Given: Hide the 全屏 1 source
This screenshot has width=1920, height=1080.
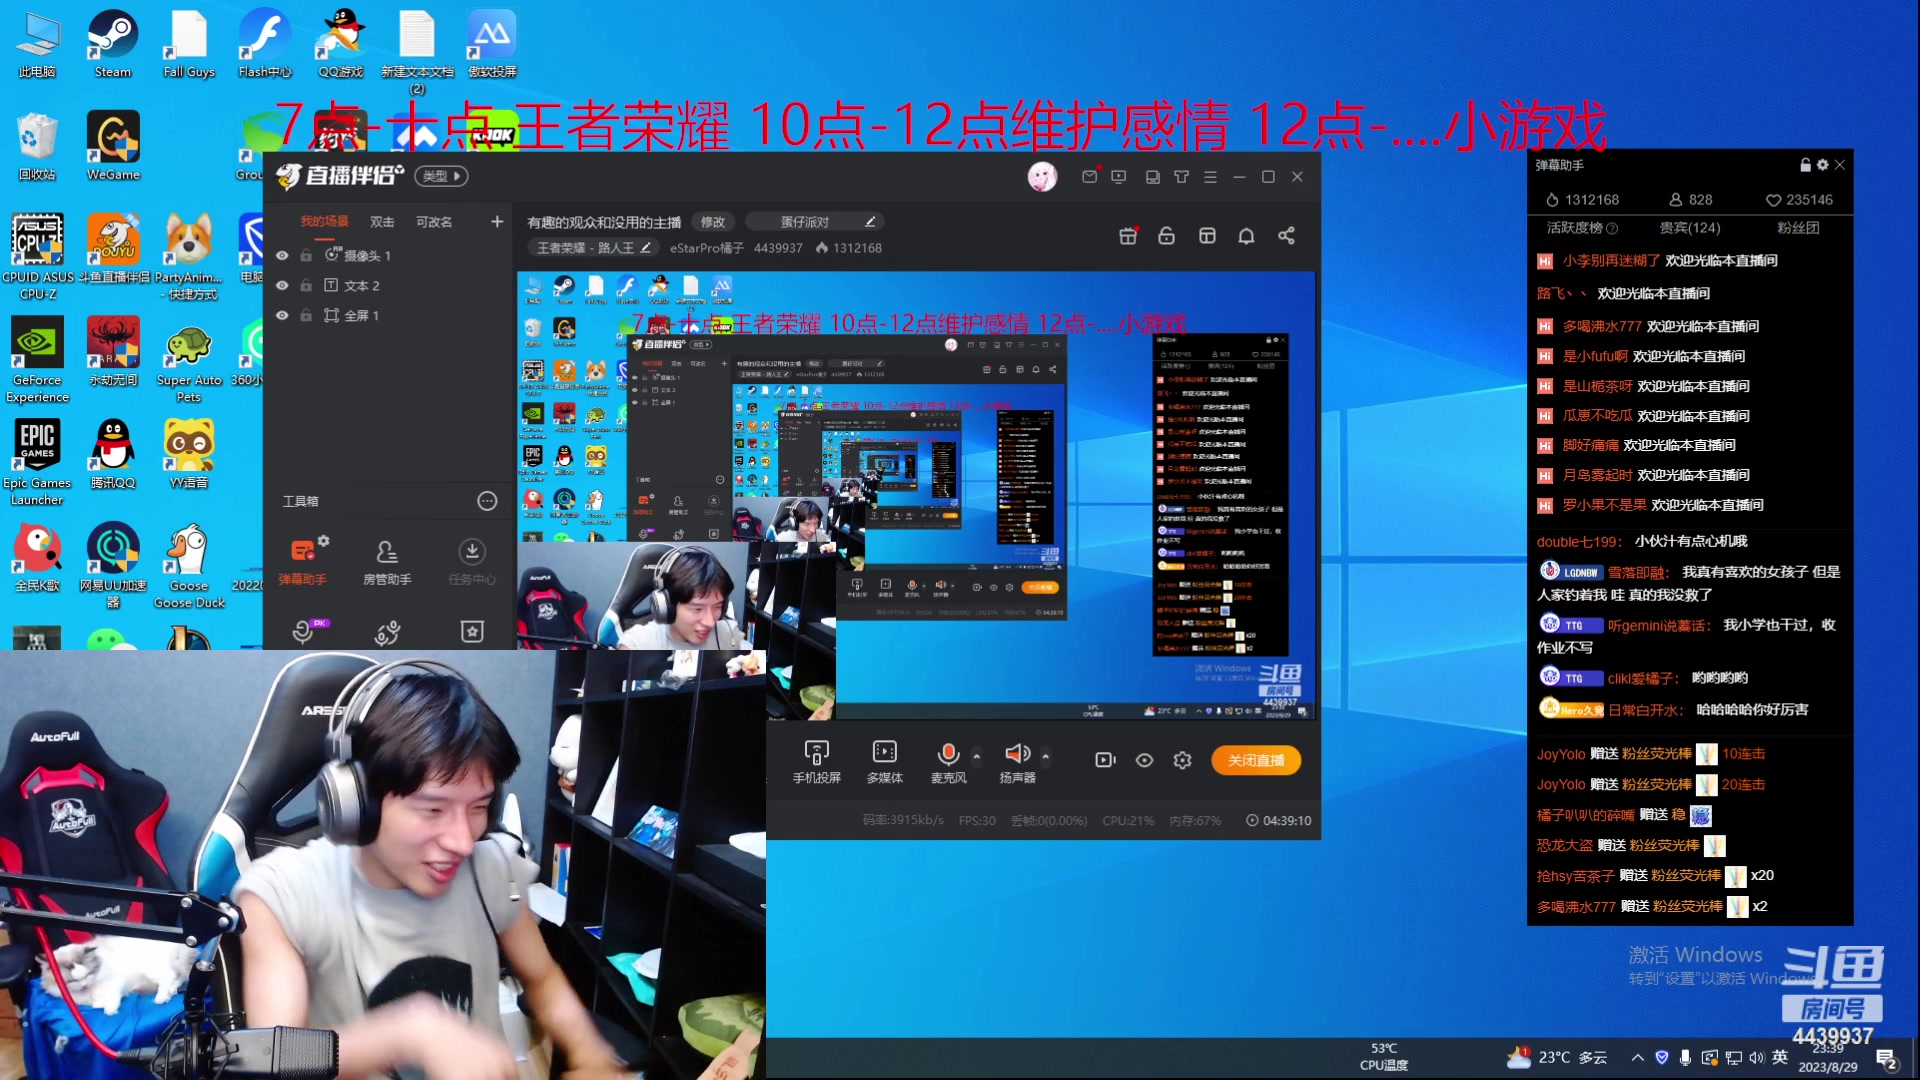Looking at the screenshot, I should 282,316.
